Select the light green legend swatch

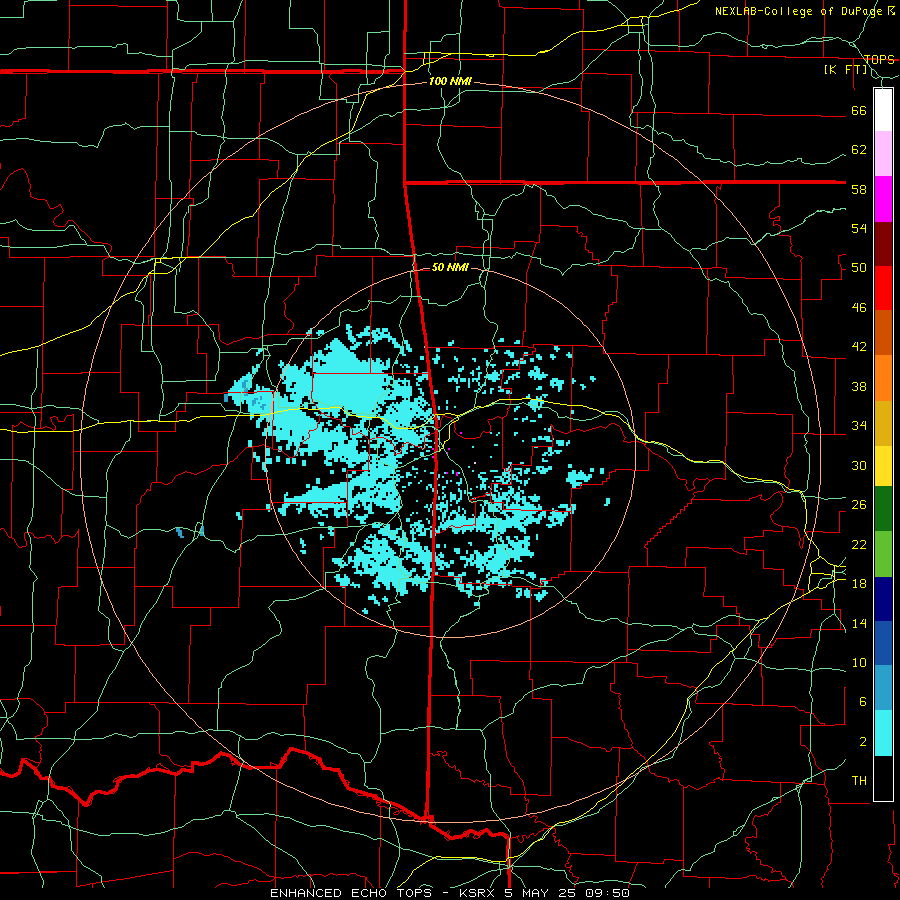coord(883,554)
